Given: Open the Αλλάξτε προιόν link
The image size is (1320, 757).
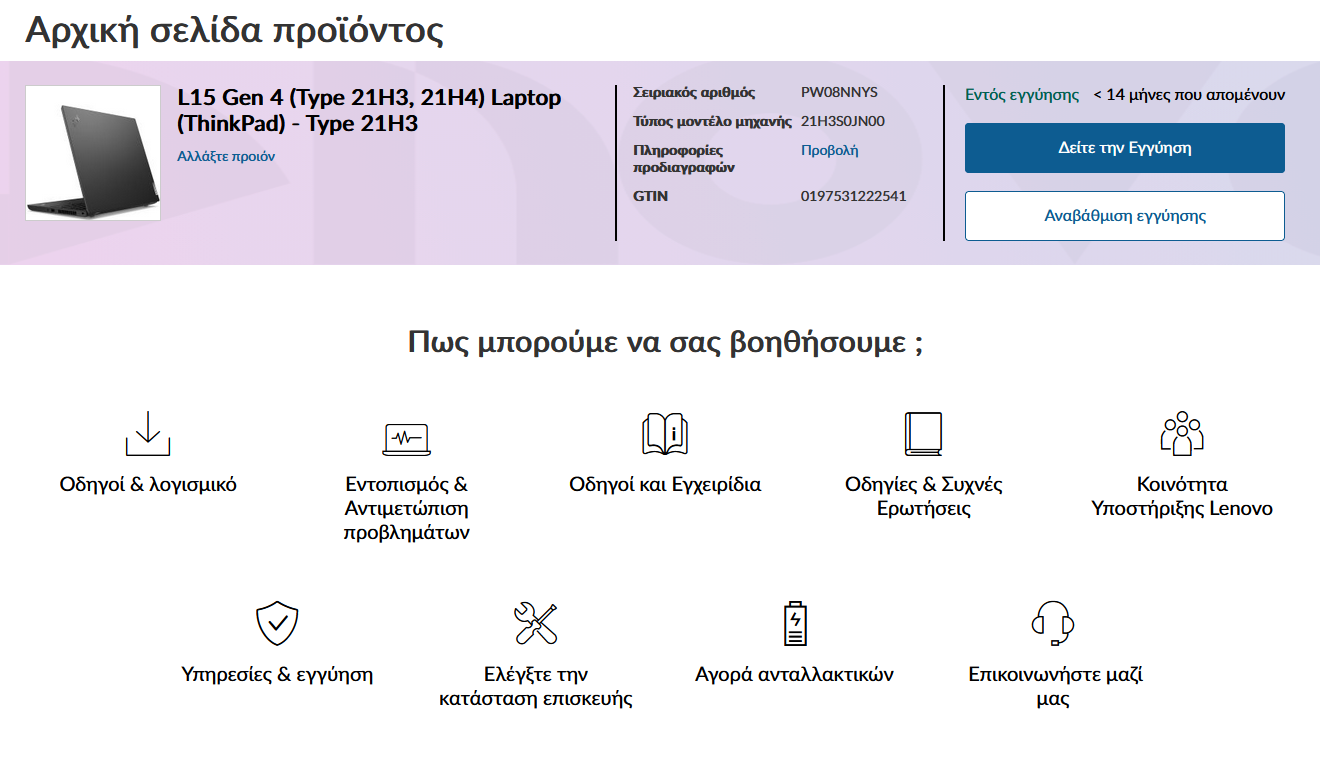Looking at the screenshot, I should click(x=224, y=158).
